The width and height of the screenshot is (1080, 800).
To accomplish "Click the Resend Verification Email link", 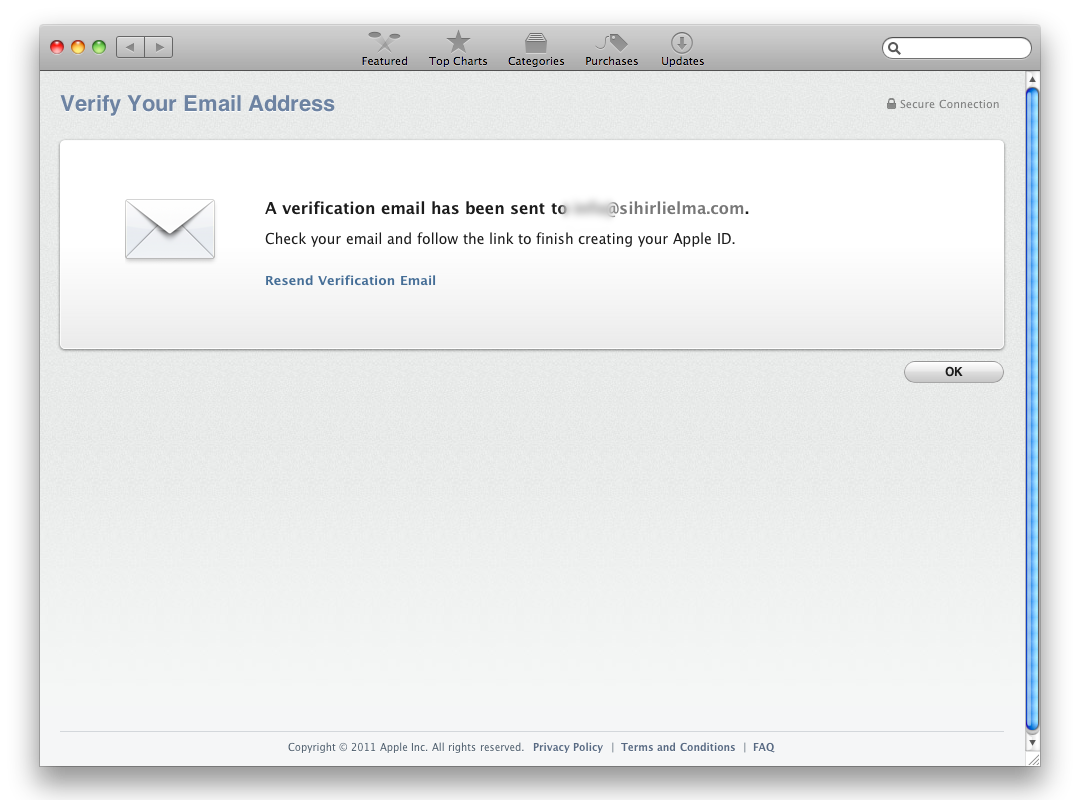I will tap(350, 280).
